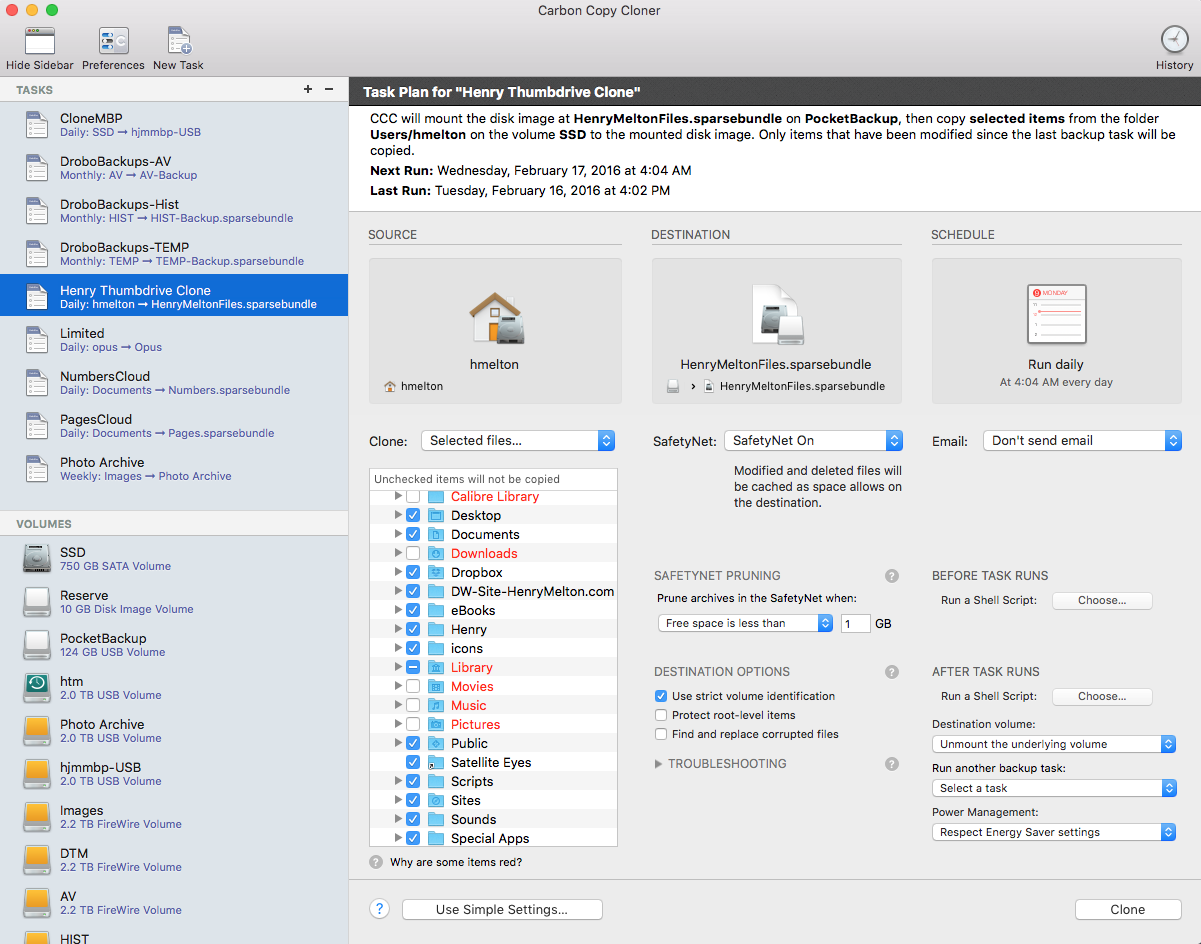Click the plus icon to add task
The width and height of the screenshot is (1201, 944).
pos(308,90)
